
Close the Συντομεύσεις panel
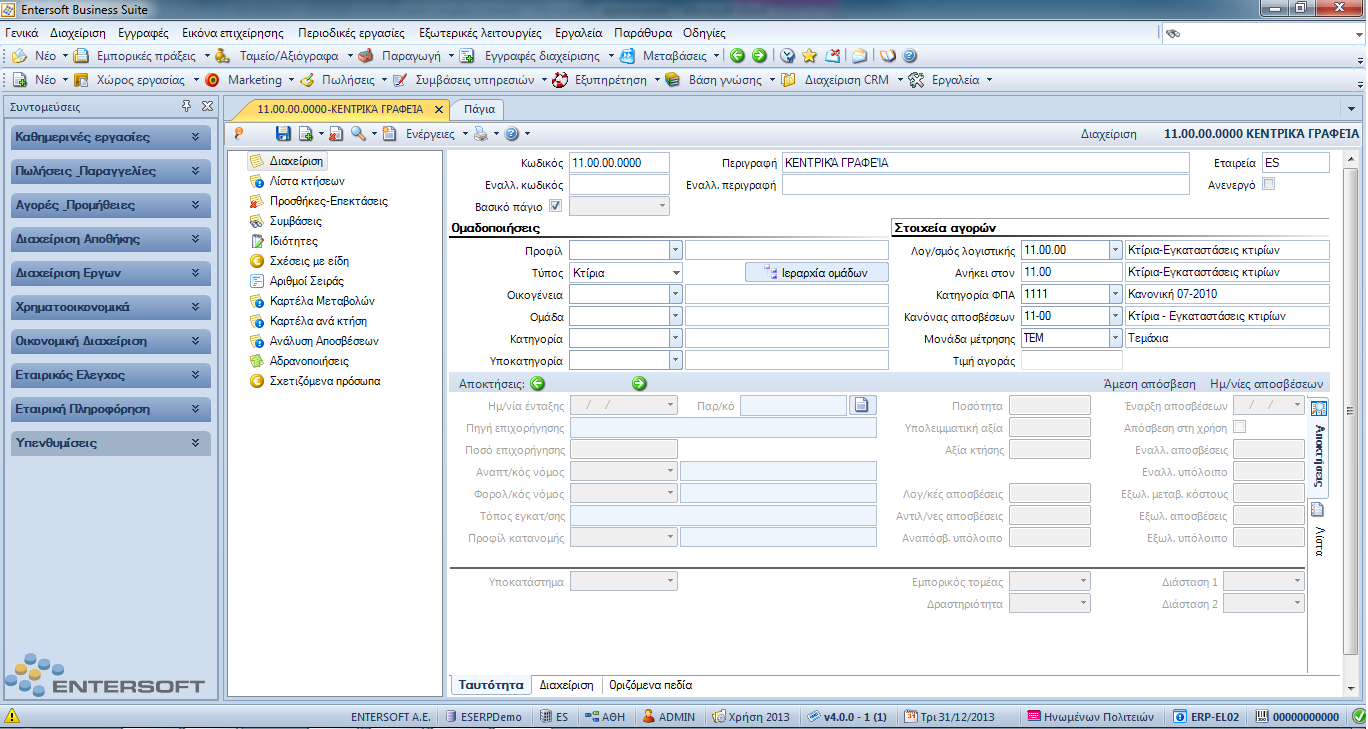[207, 106]
